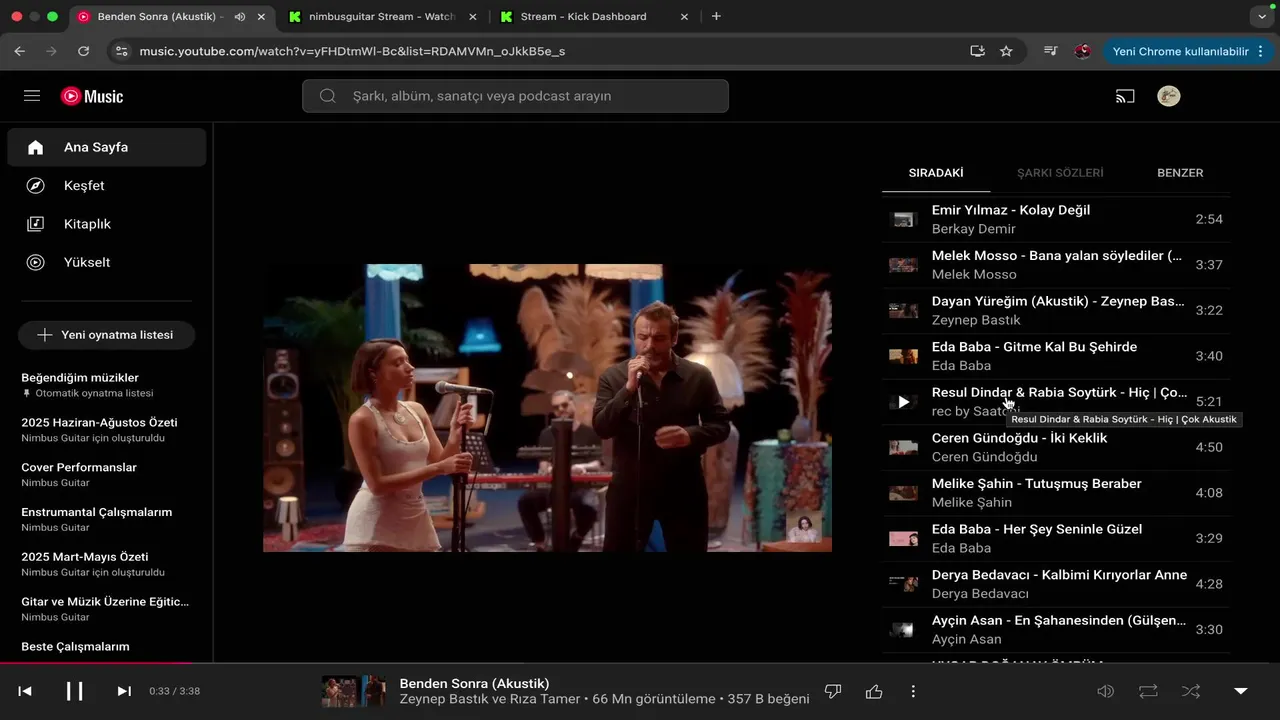Open 2025 Haziran-Ağustos Özeti playlist
Viewport: 1280px width, 720px height.
coord(106,430)
